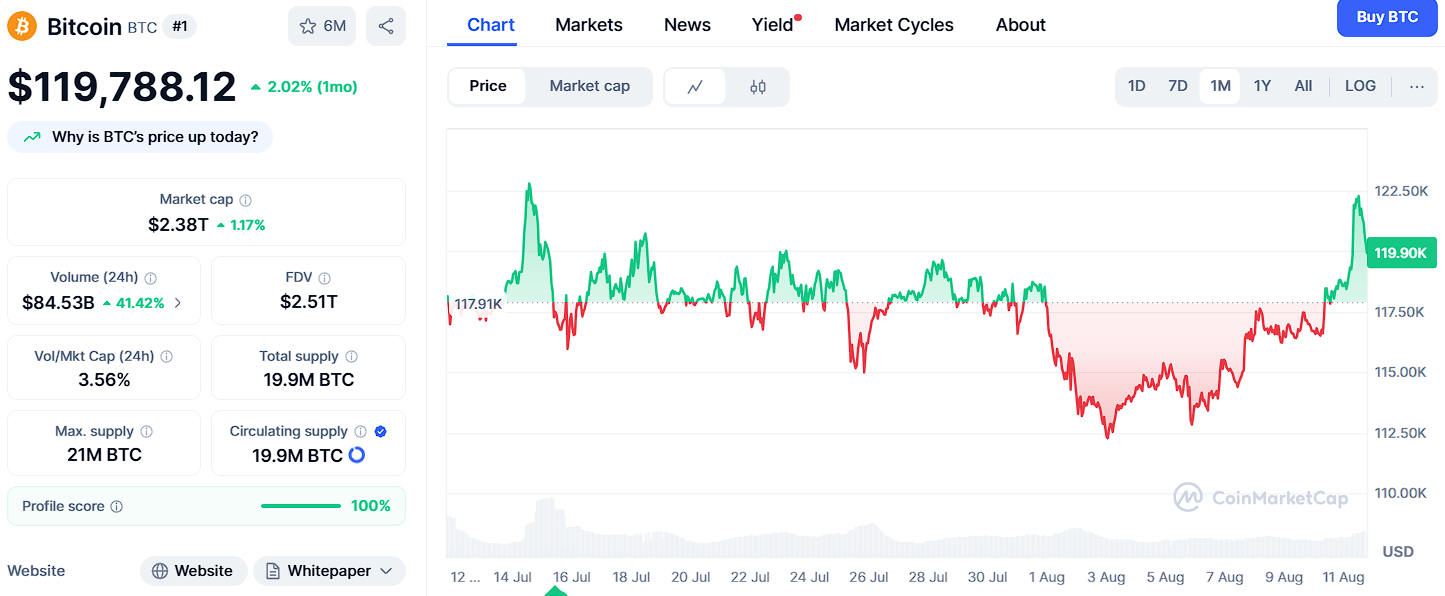The height and width of the screenshot is (596, 1445).
Task: Click the Vol/Mkt Cap (24h) info icon
Action: tap(167, 357)
